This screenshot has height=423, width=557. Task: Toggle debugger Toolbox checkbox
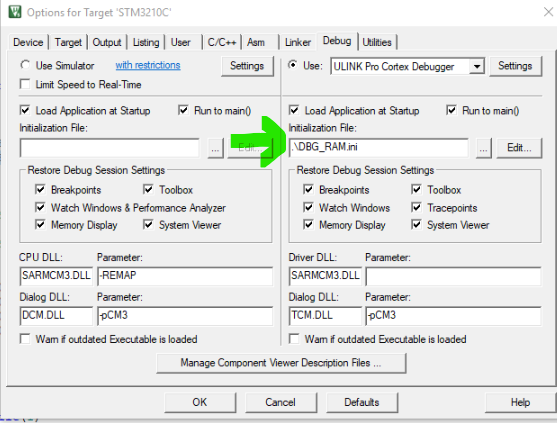click(416, 189)
